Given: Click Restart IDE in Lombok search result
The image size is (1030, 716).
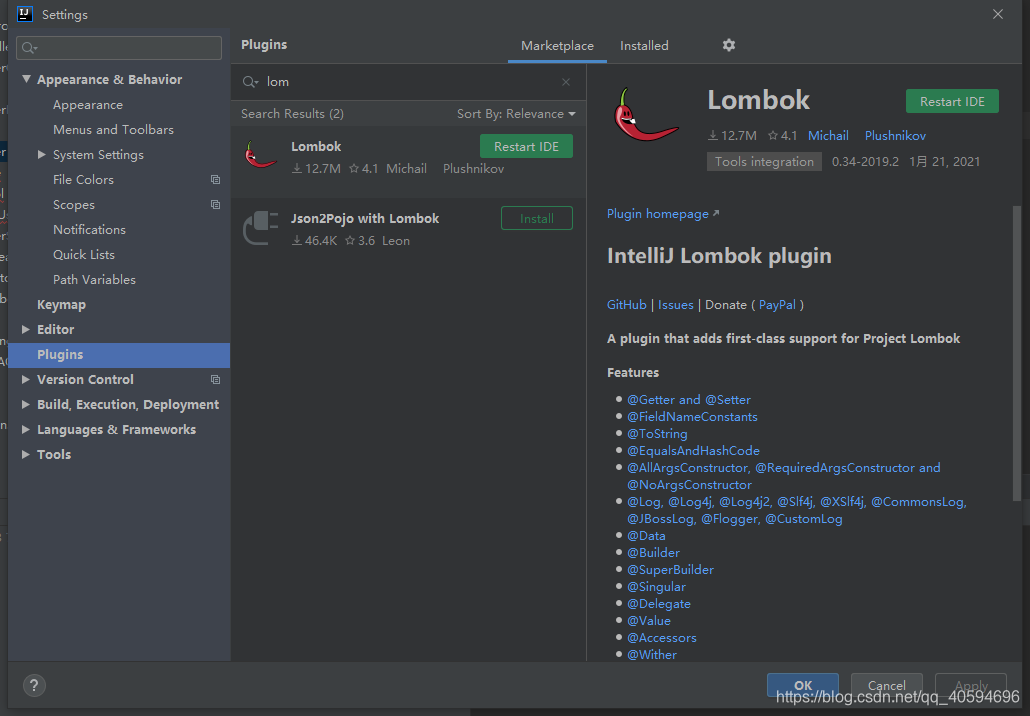Looking at the screenshot, I should [x=526, y=146].
